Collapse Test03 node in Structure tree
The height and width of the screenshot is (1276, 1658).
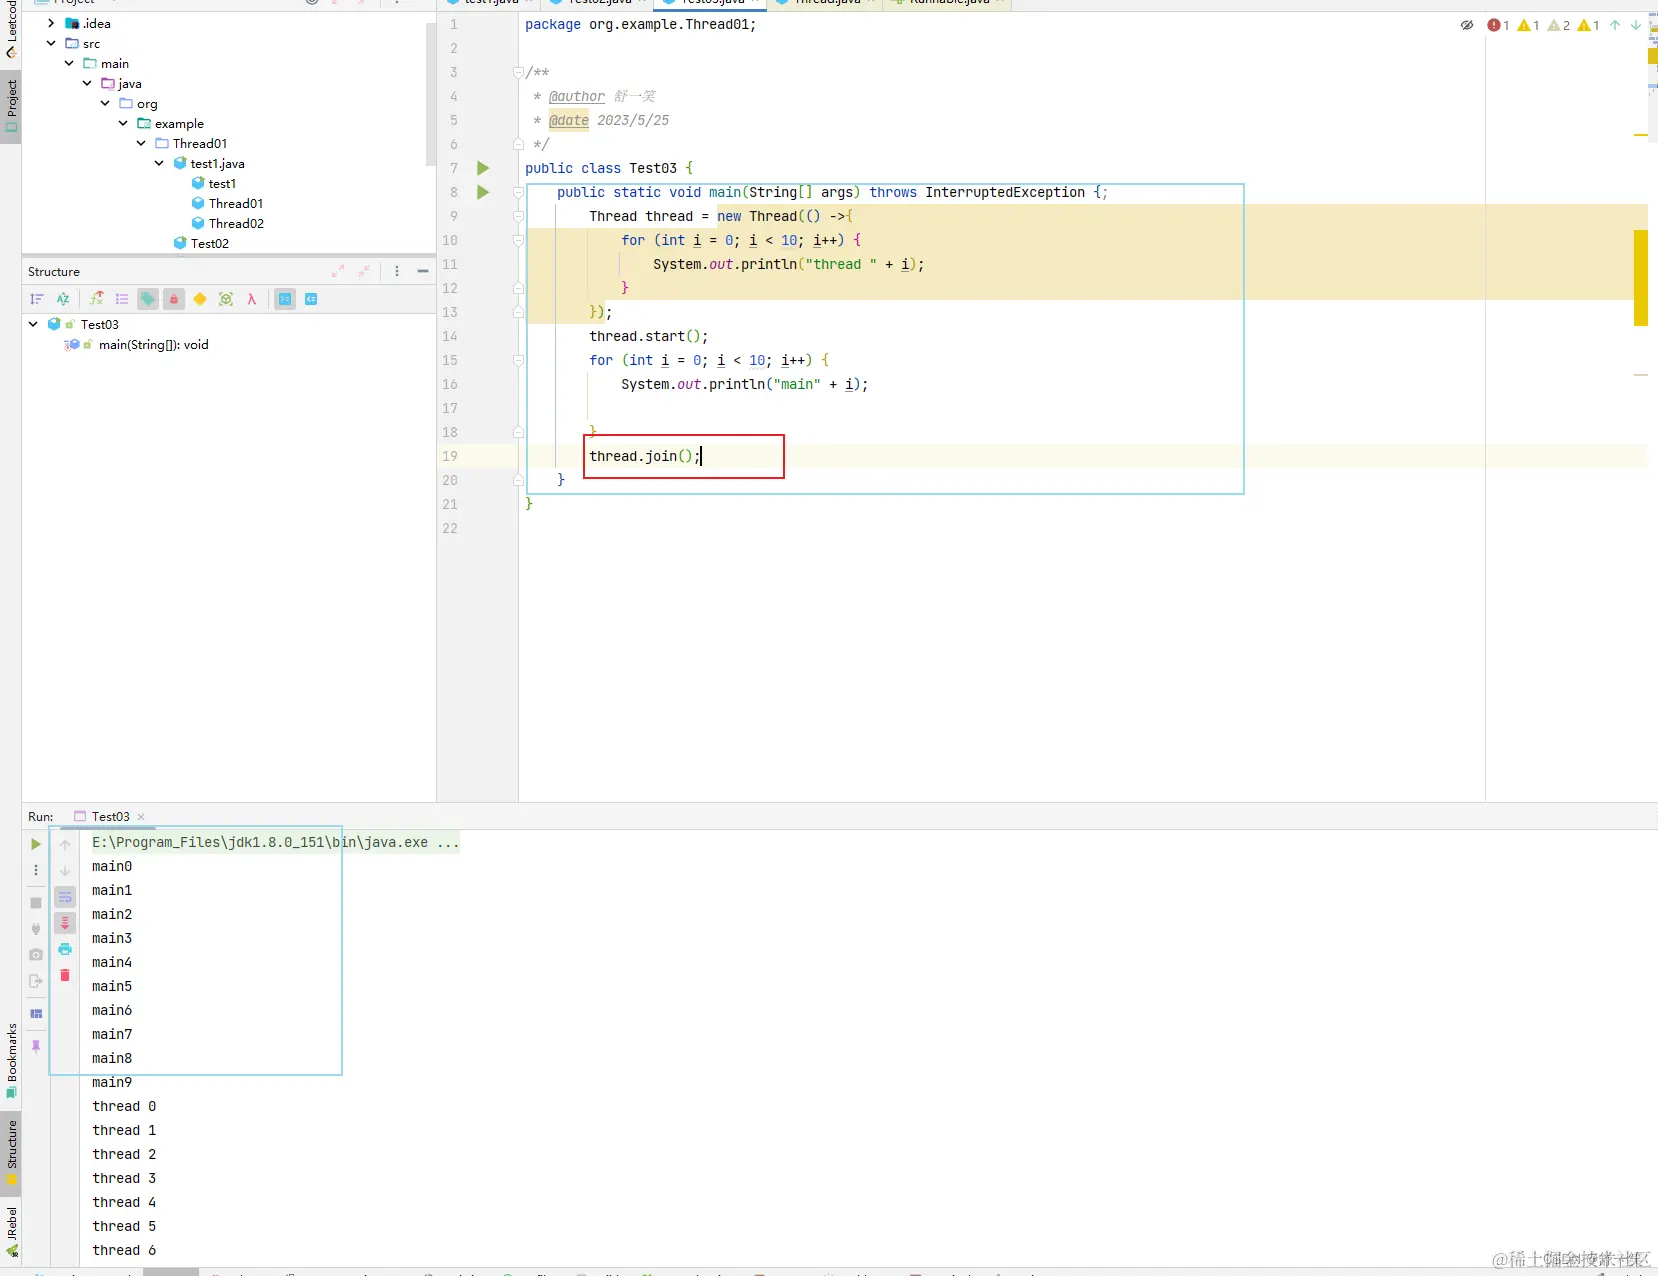pos(33,324)
